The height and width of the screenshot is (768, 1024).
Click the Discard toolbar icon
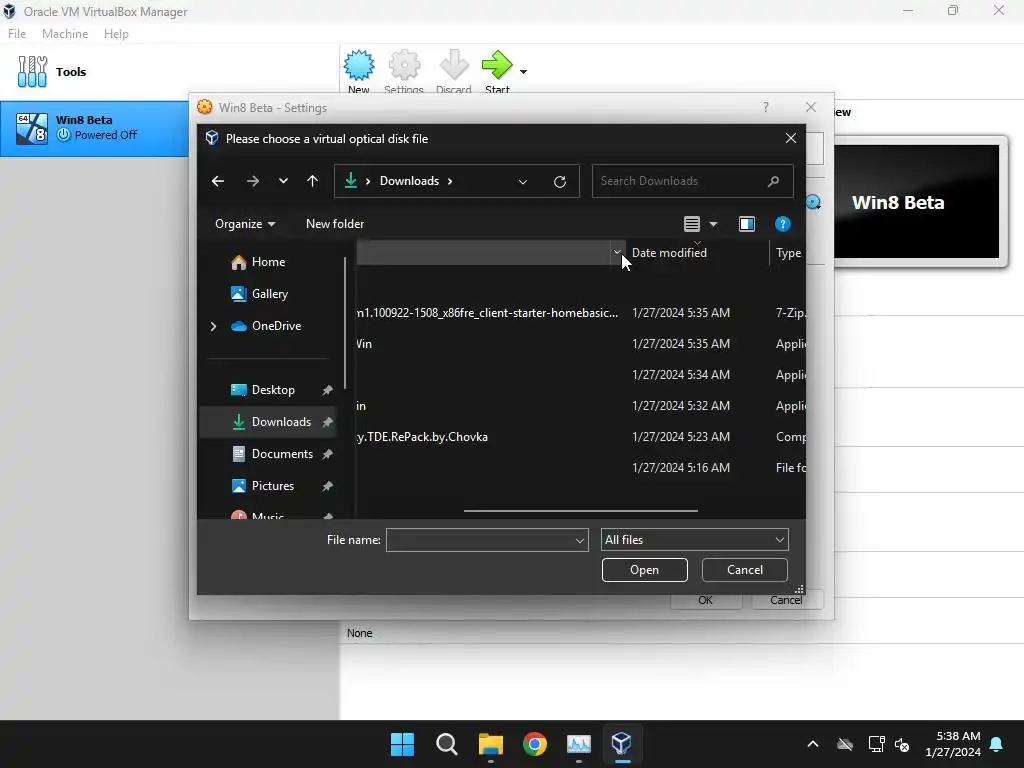(454, 72)
